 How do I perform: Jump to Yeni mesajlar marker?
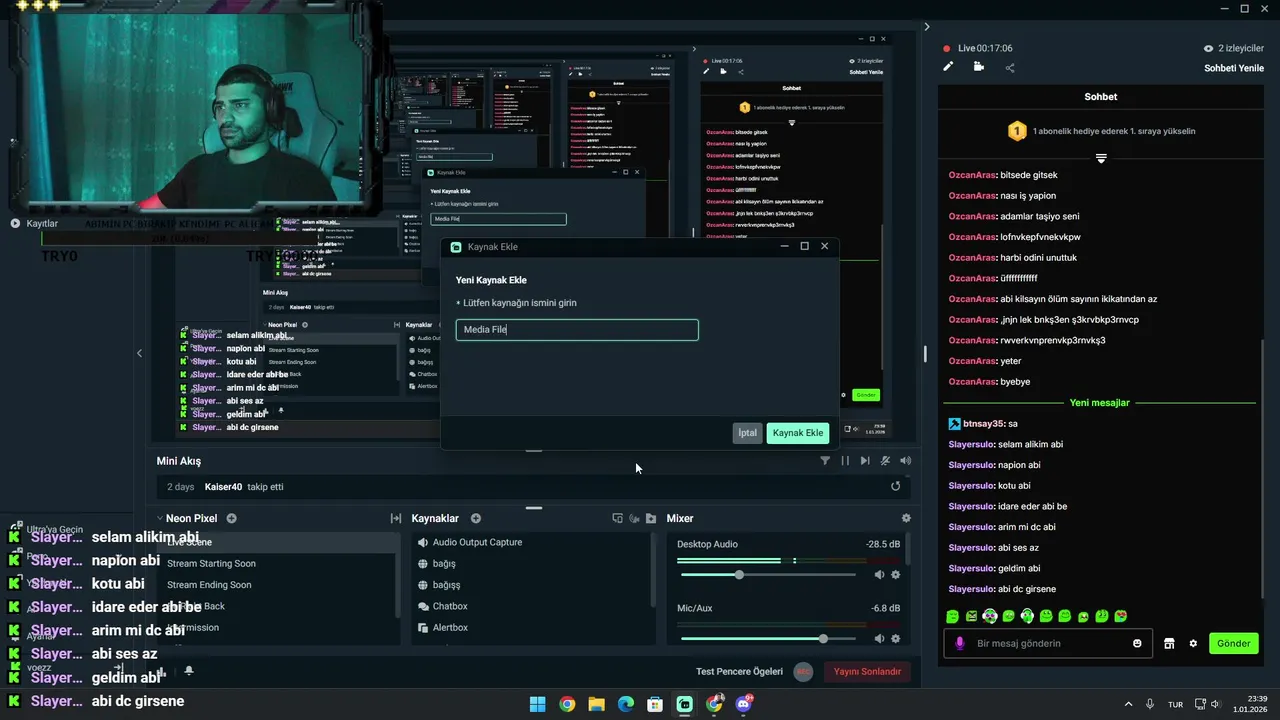tap(1099, 403)
